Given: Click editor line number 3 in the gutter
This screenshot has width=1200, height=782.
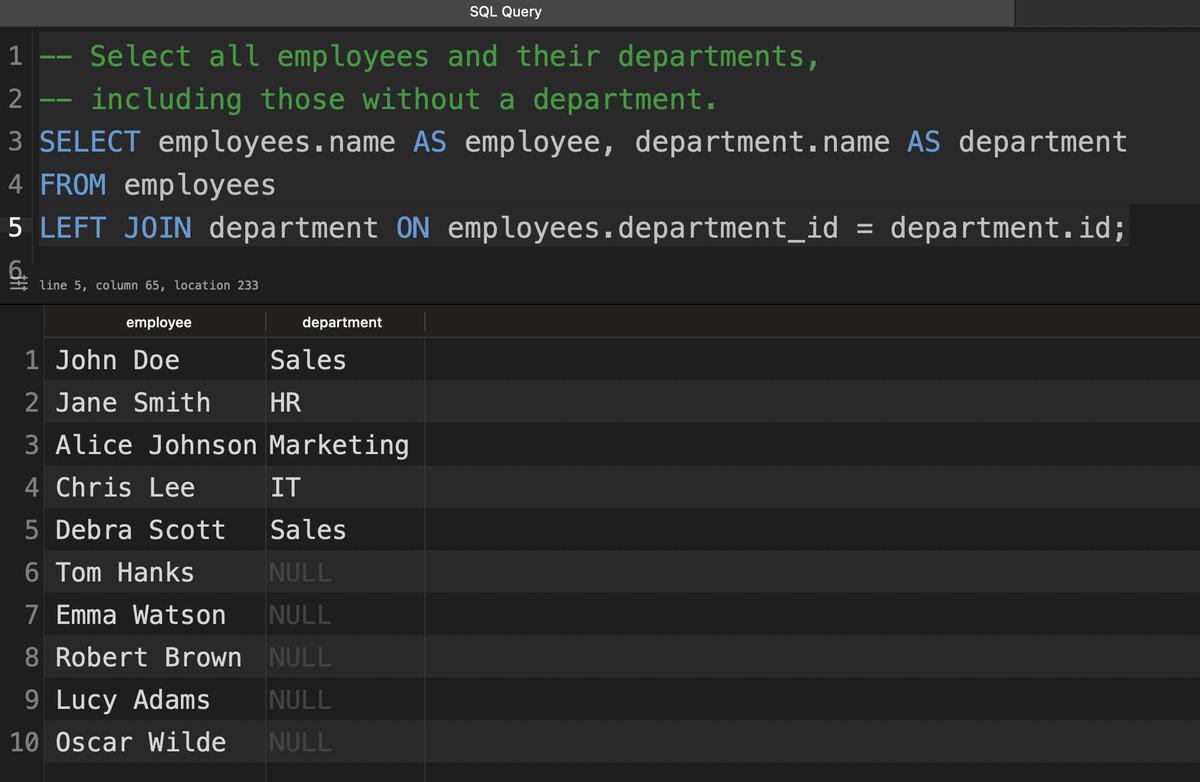Looking at the screenshot, I should [x=15, y=142].
